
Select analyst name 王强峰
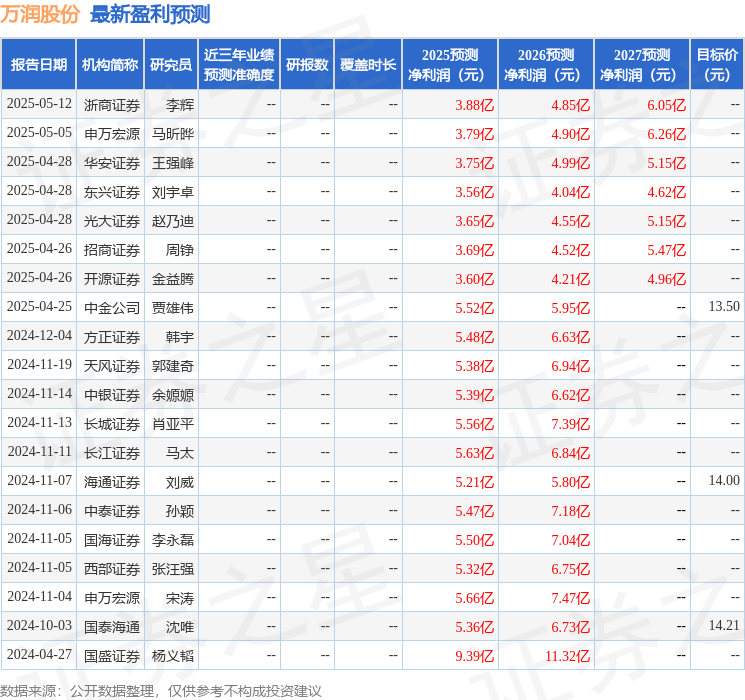point(173,163)
